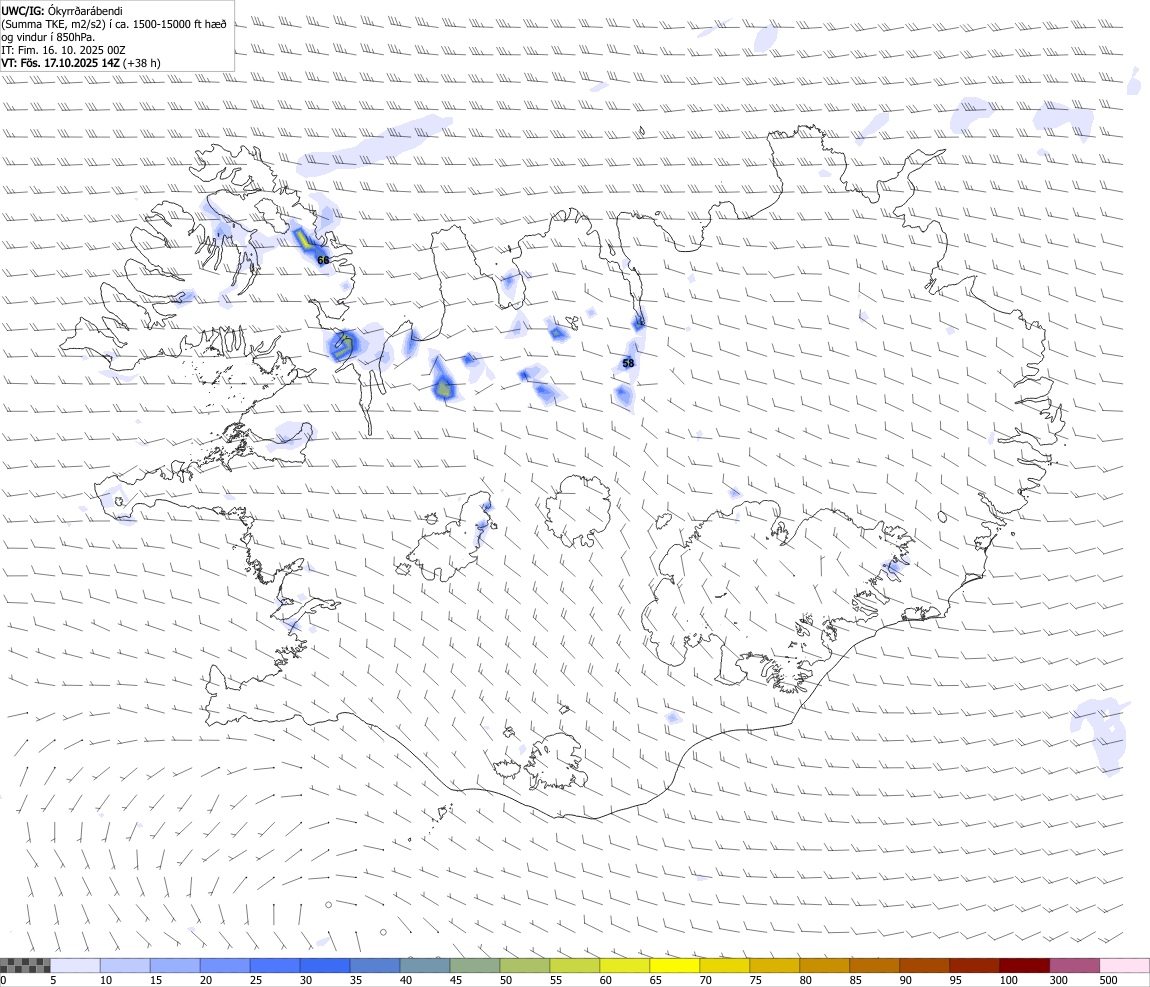Click the "300" legend scale label
The width and height of the screenshot is (1150, 987).
[1058, 980]
